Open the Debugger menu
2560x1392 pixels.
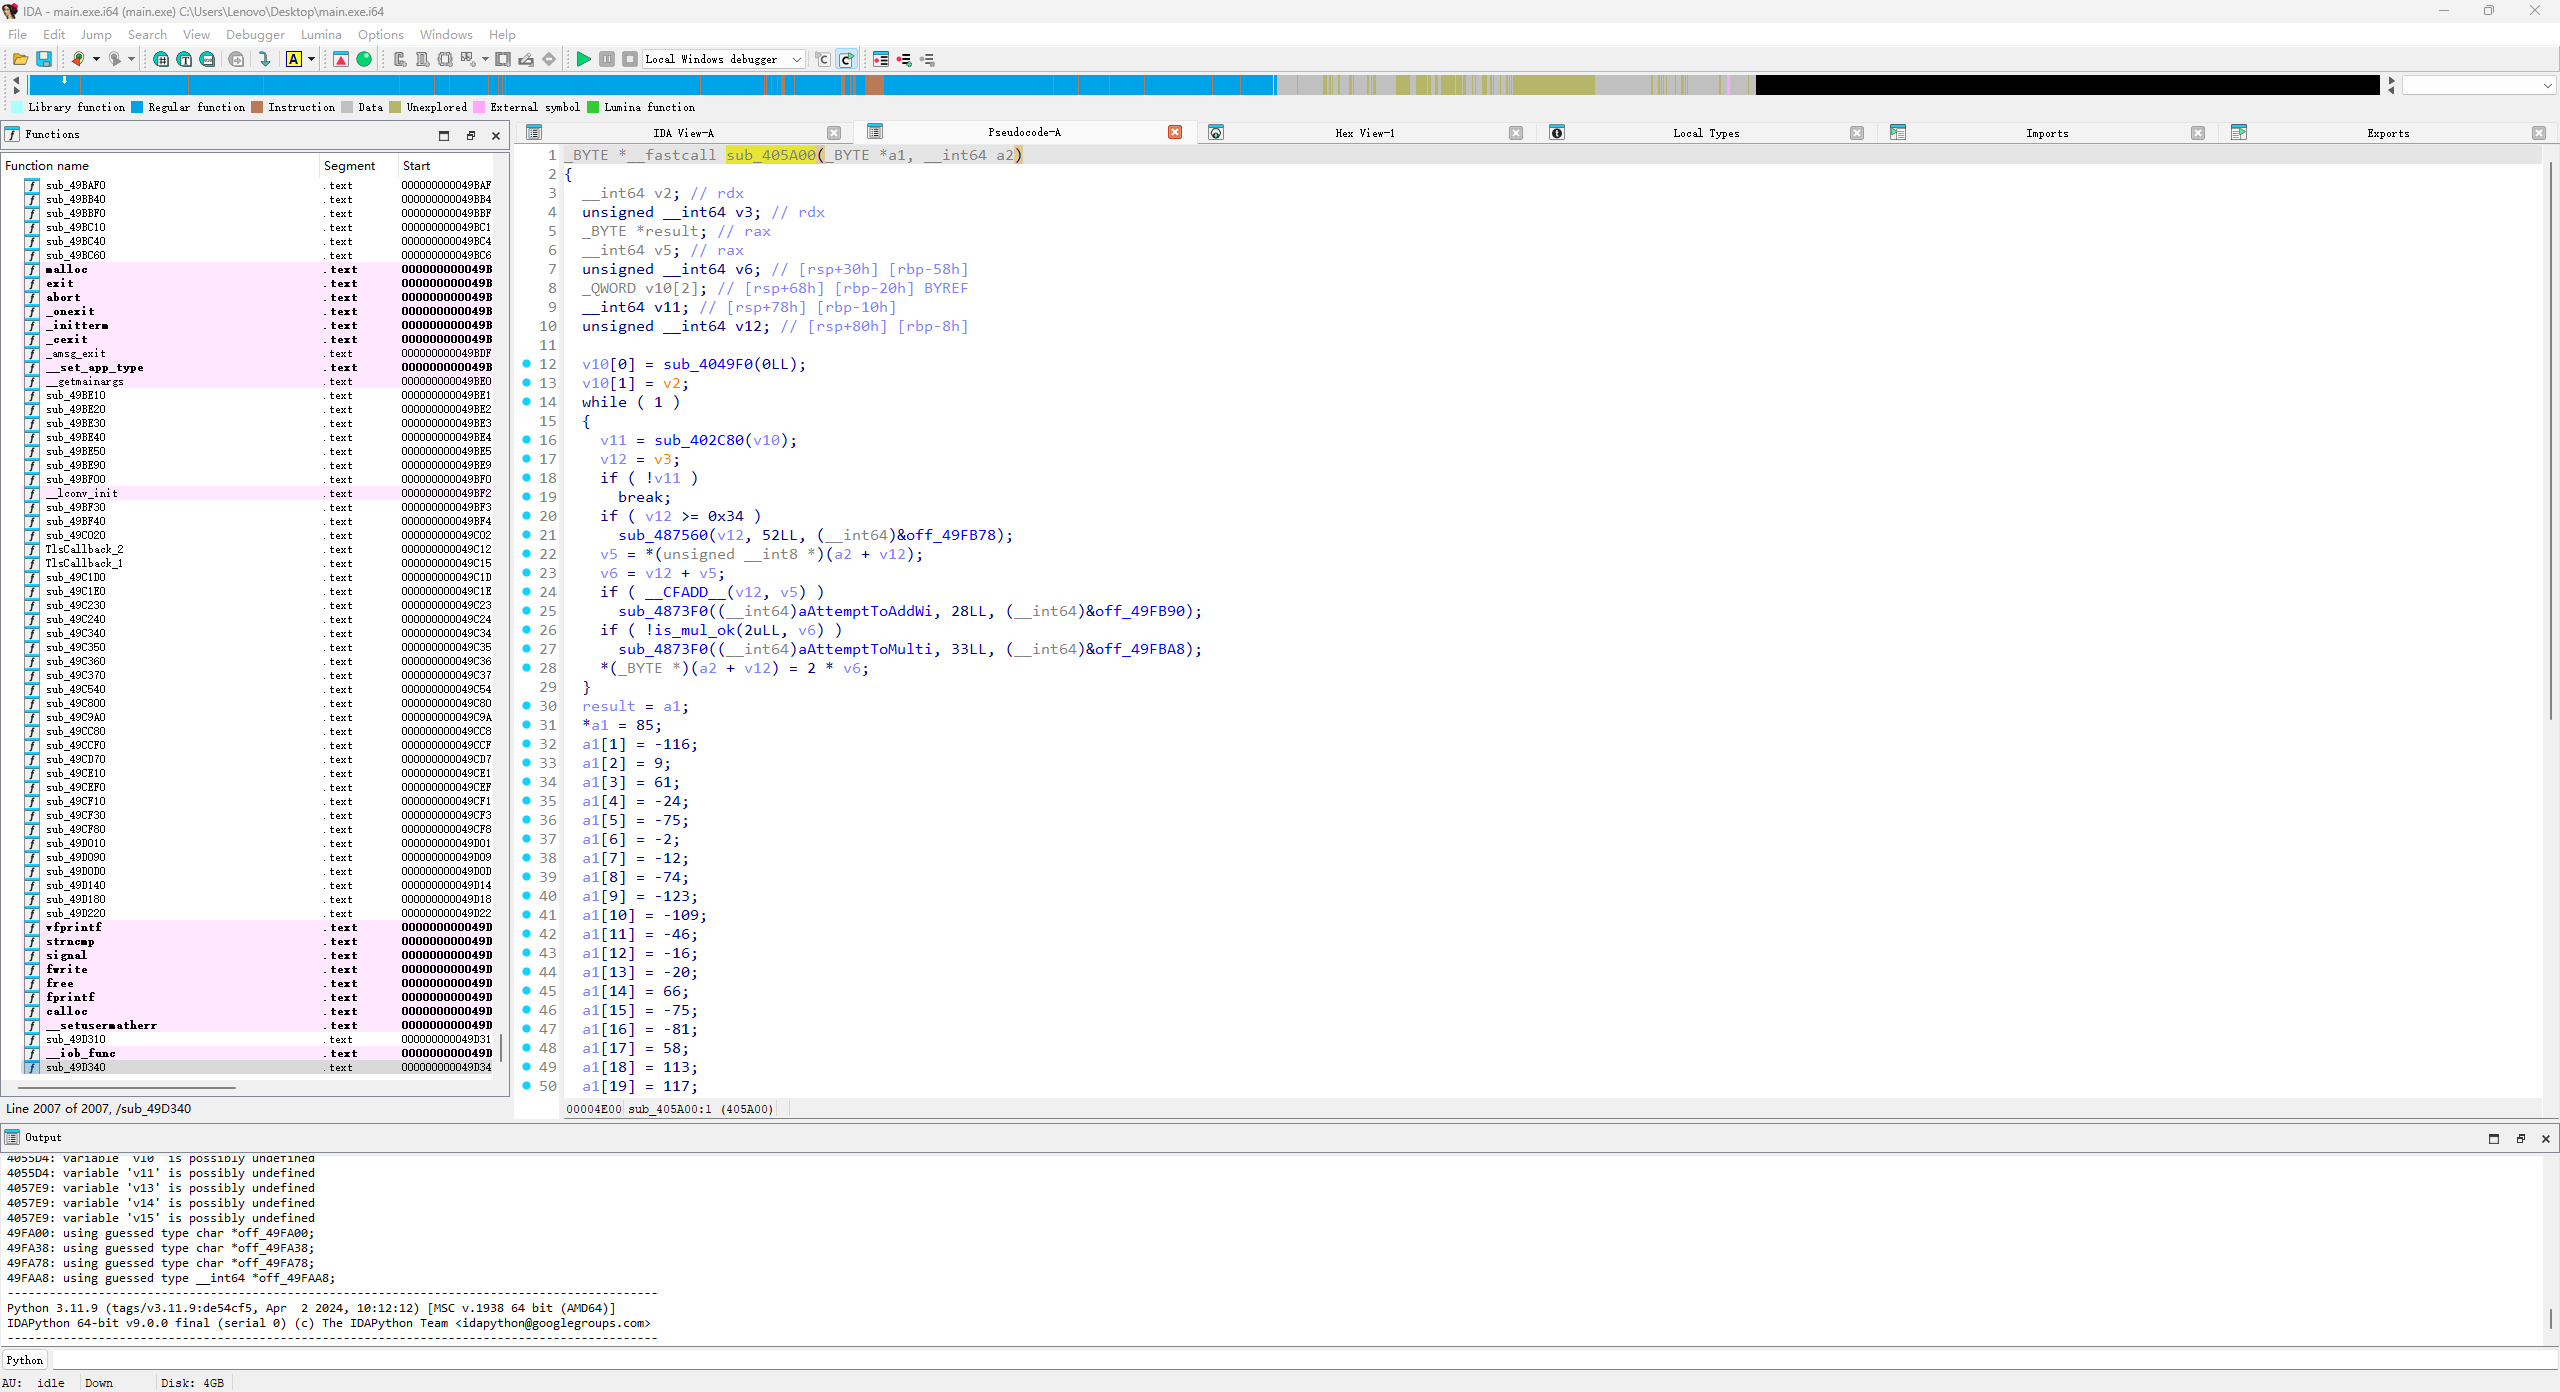[x=255, y=34]
